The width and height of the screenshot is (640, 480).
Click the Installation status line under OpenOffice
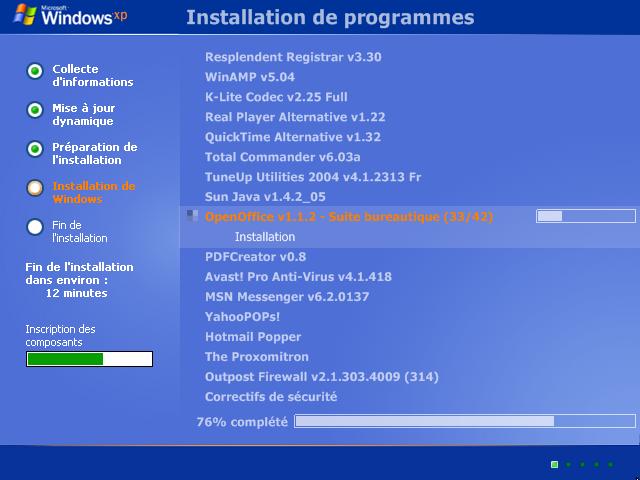pos(265,237)
